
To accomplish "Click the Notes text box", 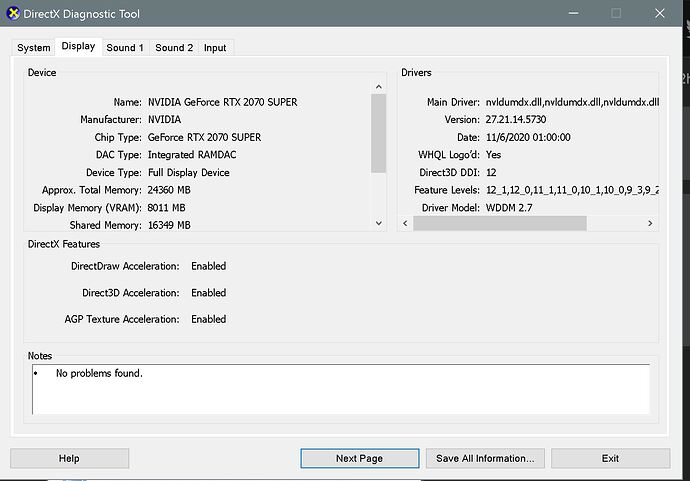I will pyautogui.click(x=341, y=389).
